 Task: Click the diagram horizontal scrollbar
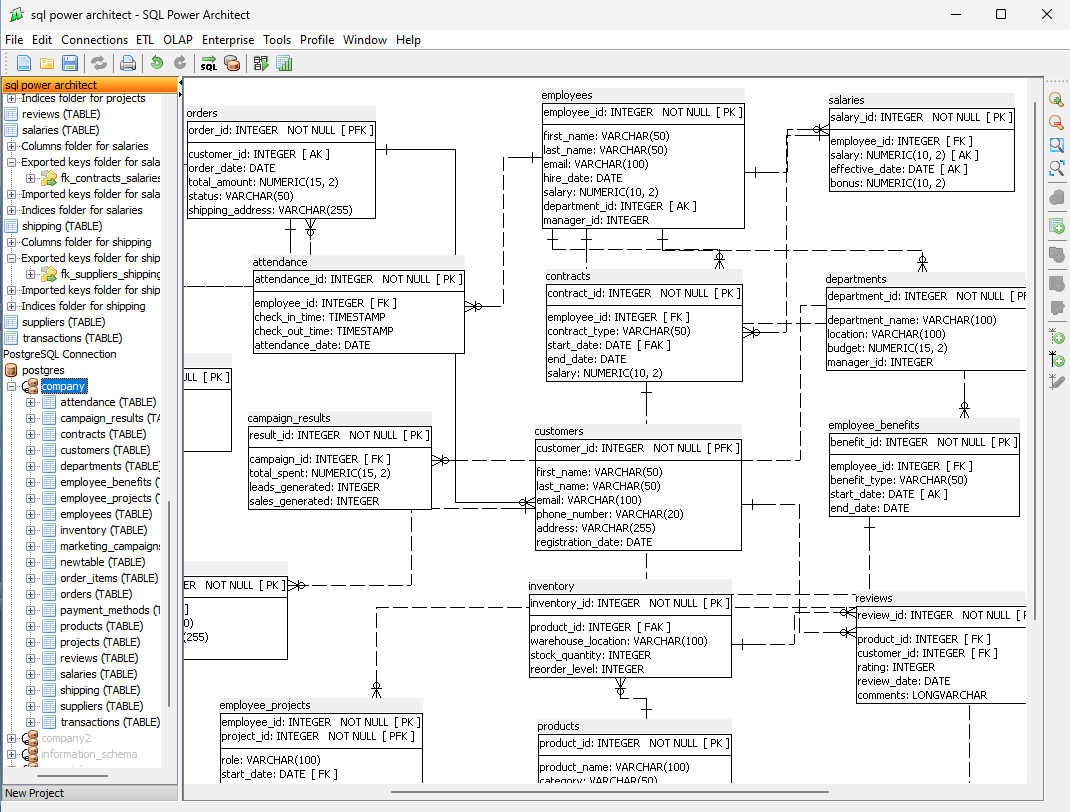point(610,792)
